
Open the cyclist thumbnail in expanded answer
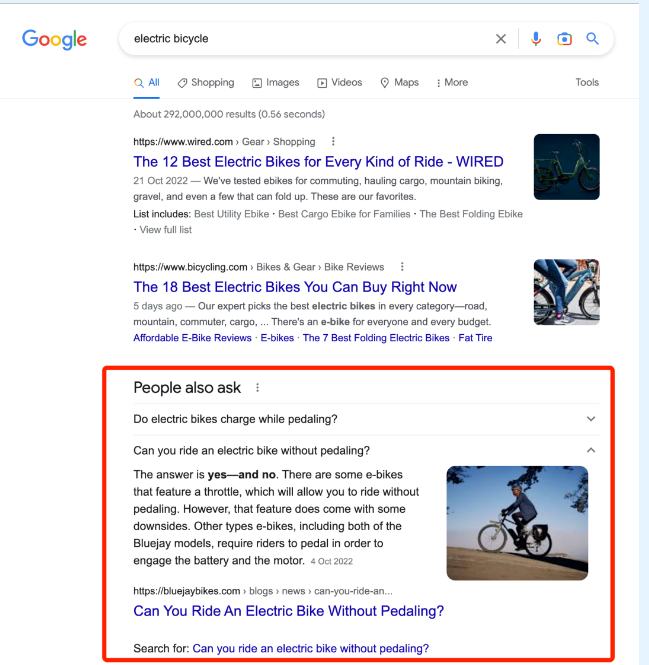pyautogui.click(x=517, y=523)
